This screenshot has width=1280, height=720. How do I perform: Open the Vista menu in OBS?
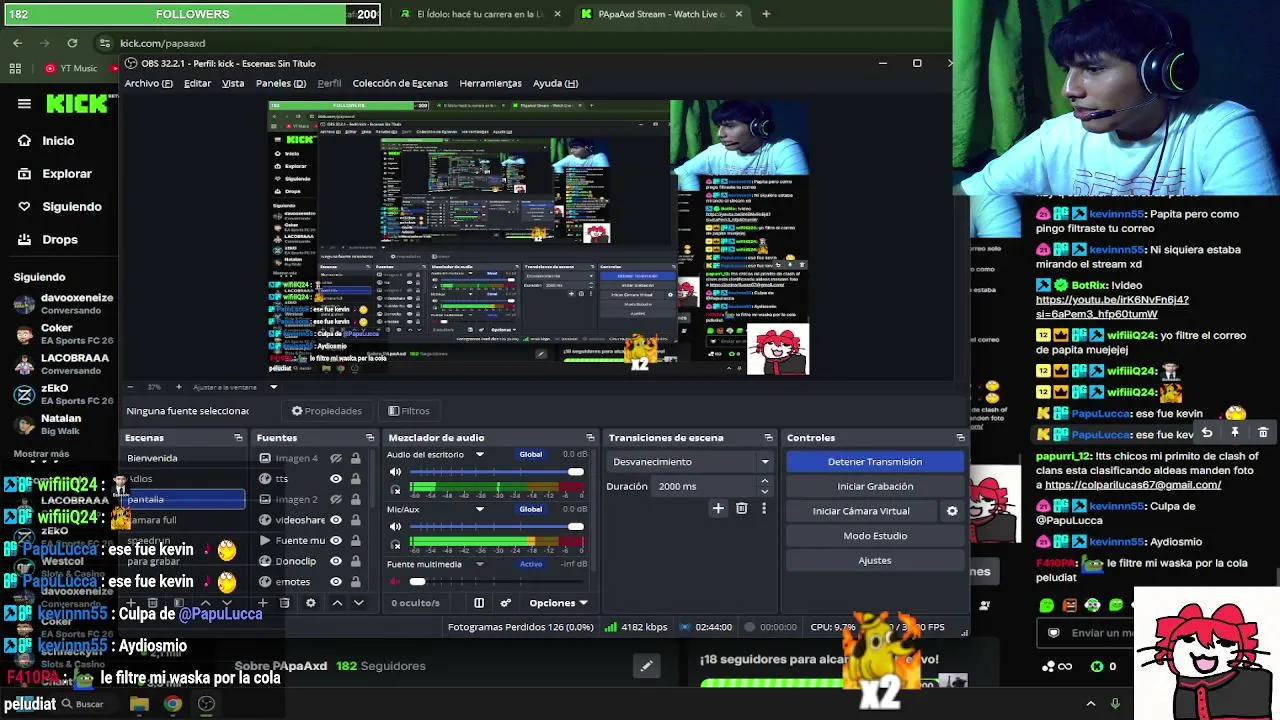click(233, 83)
